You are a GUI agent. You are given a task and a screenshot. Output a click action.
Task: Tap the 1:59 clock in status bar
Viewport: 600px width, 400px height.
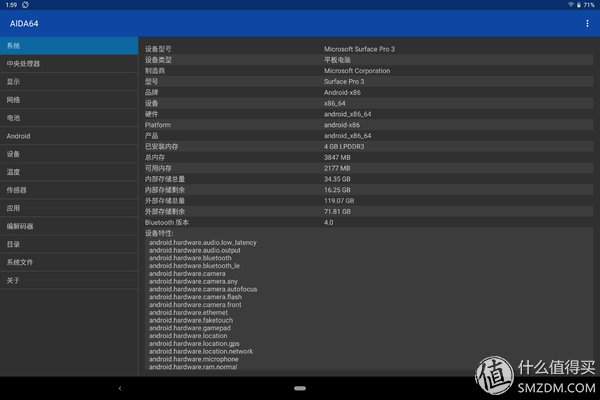point(11,5)
